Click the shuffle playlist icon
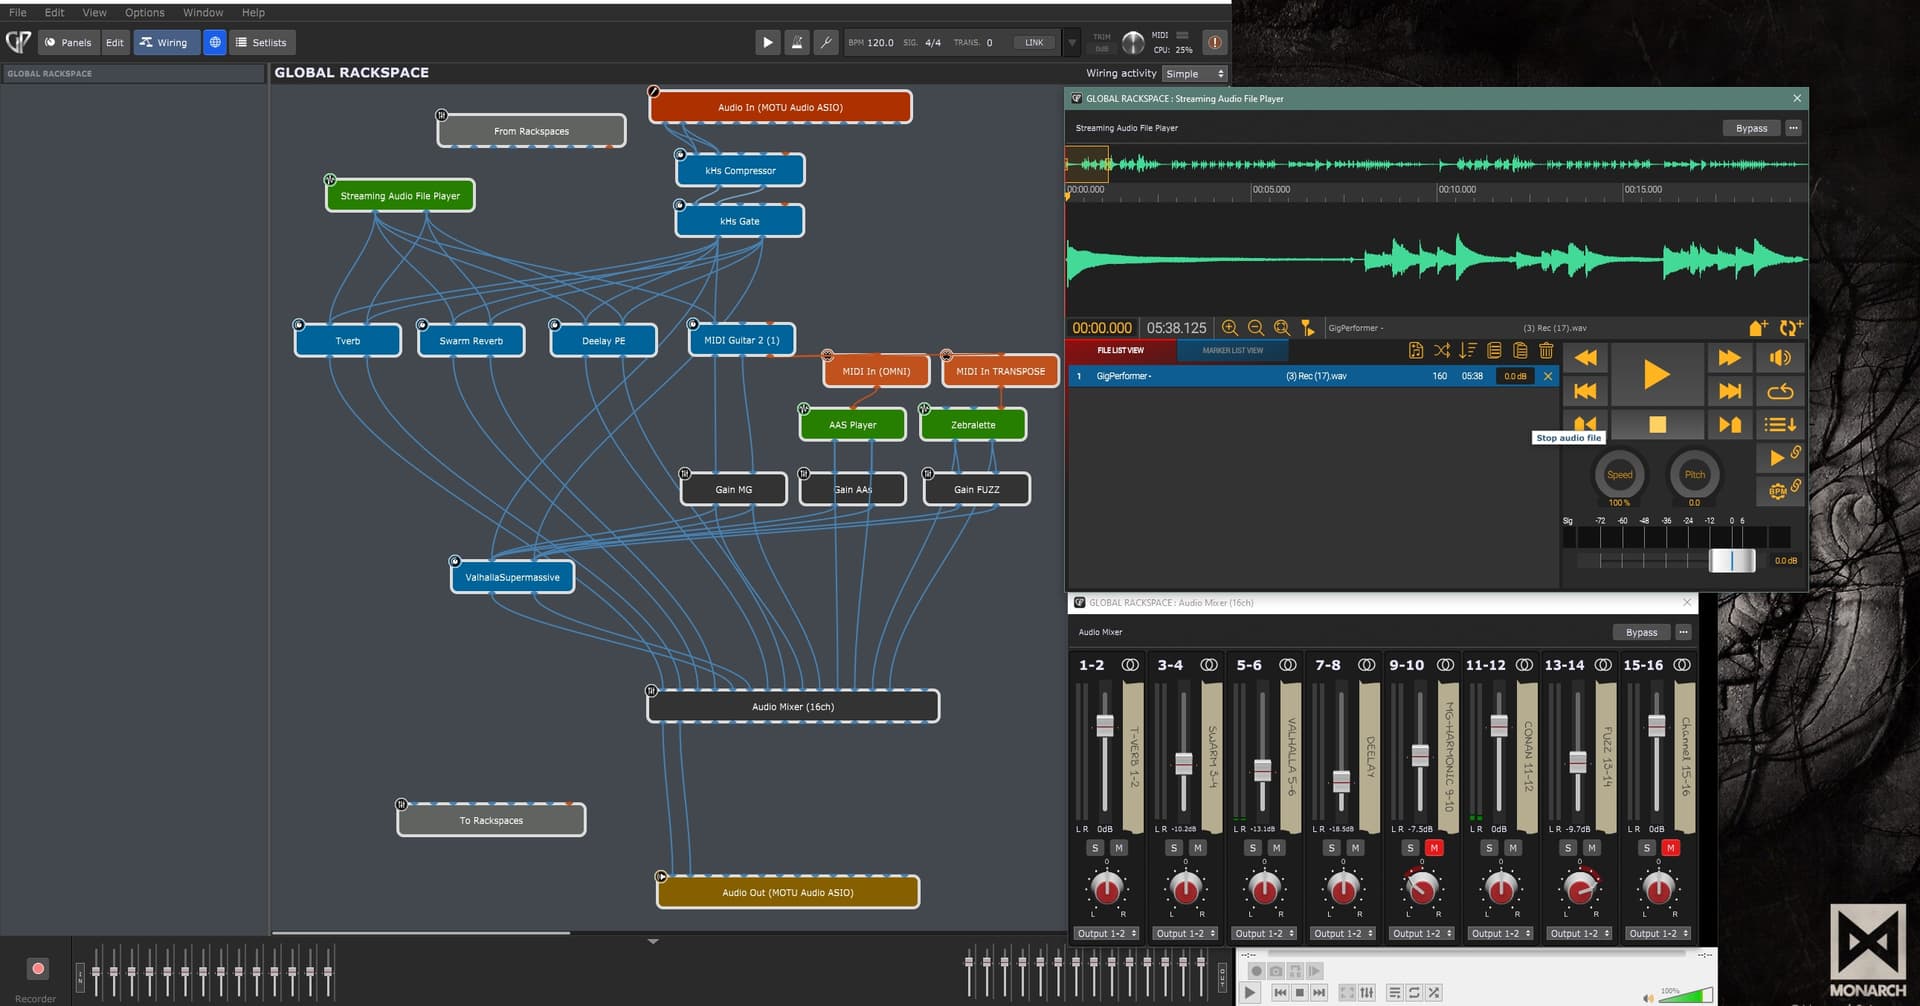Screen dimensions: 1920x1006 1441,350
